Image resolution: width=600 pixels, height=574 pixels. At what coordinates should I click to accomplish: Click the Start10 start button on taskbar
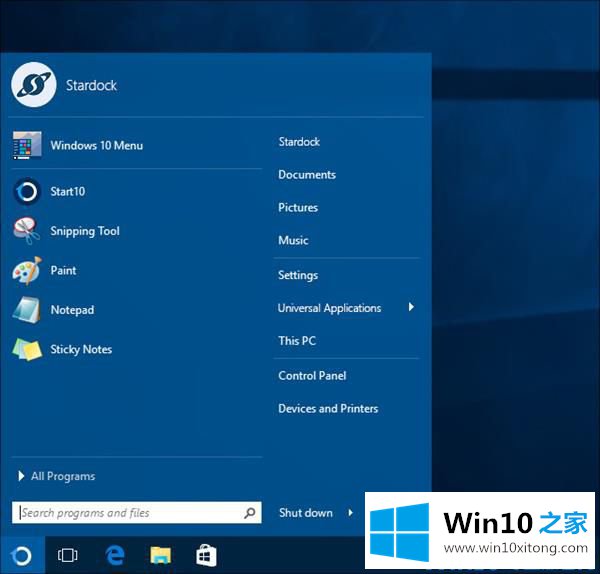click(22, 556)
